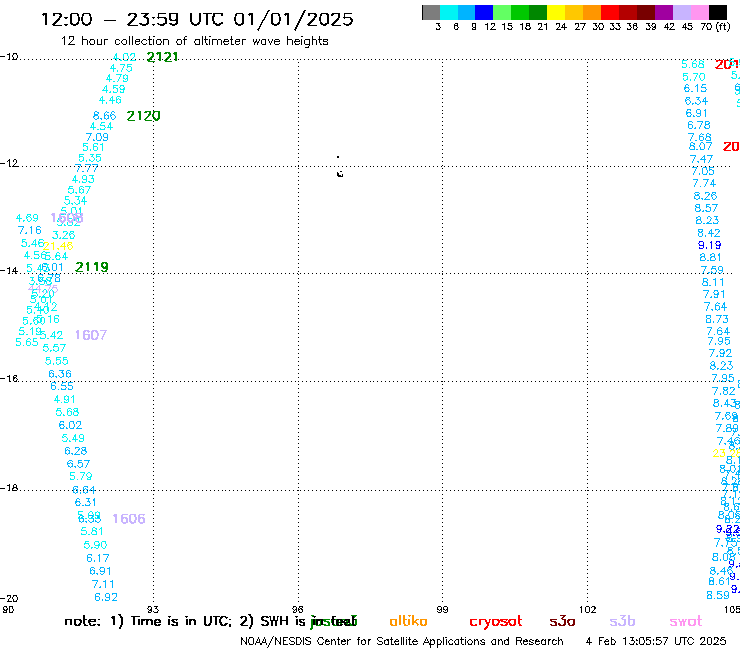Click the right track value "8.81"

tap(710, 257)
